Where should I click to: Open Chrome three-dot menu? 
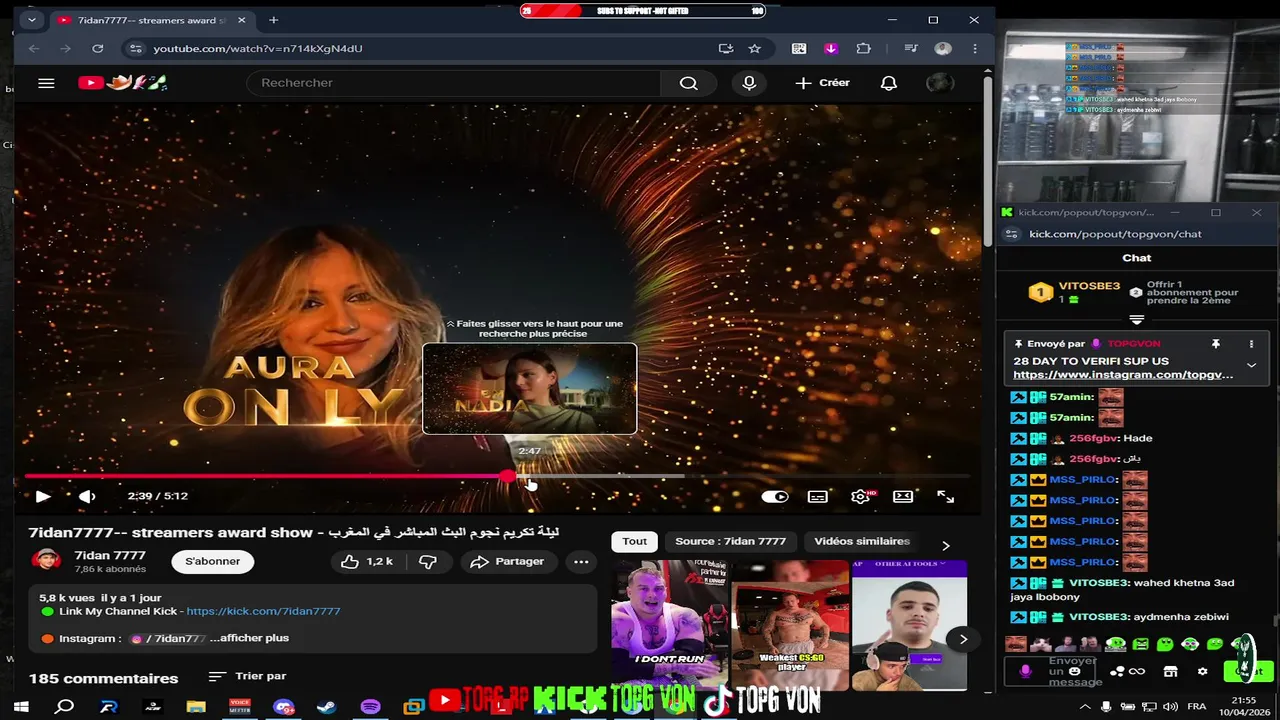point(975,48)
